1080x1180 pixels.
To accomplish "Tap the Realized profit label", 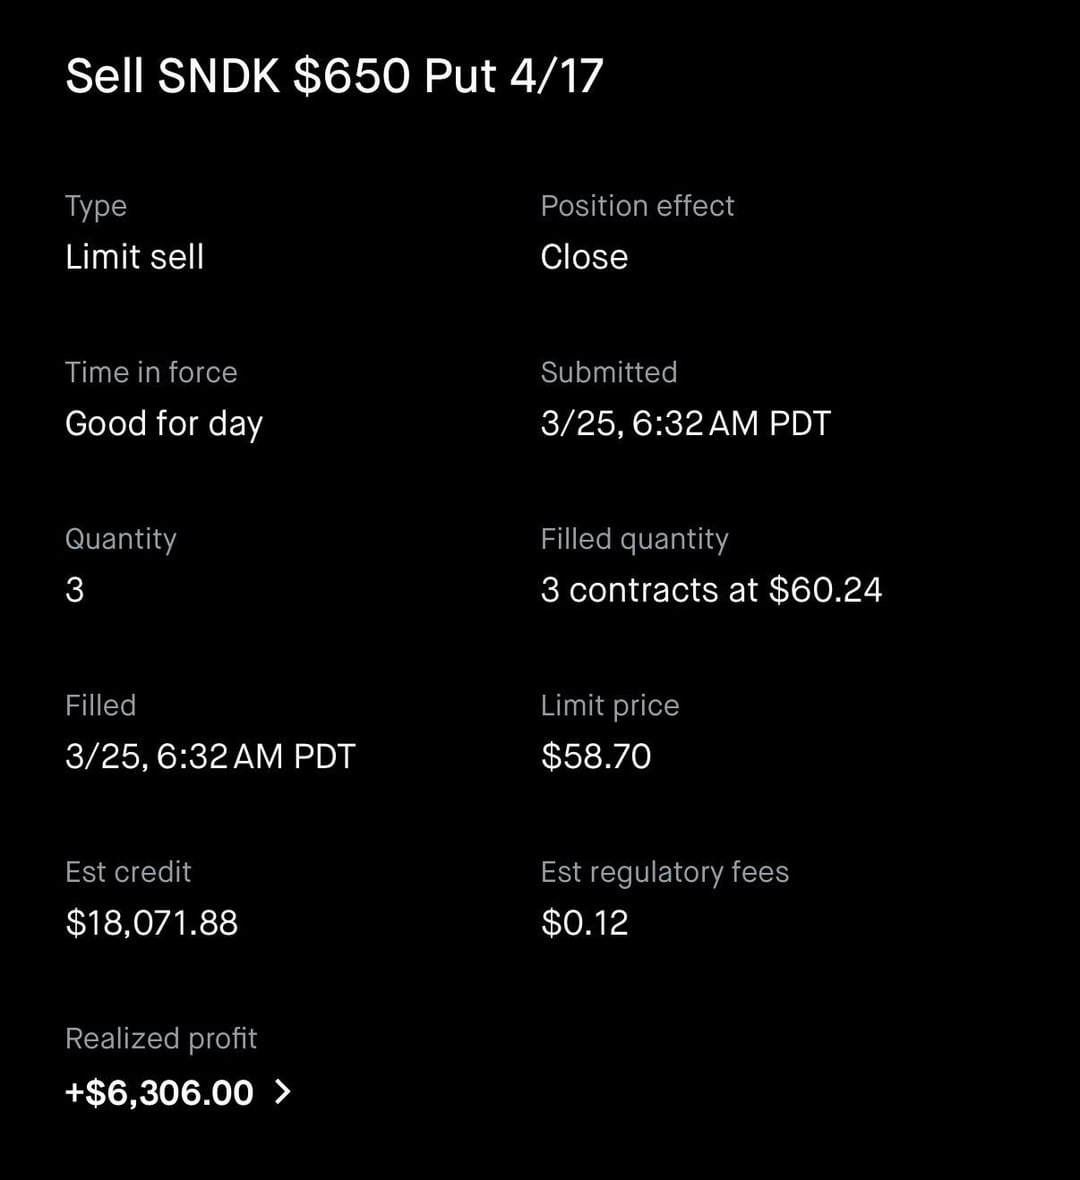I will pos(161,1039).
